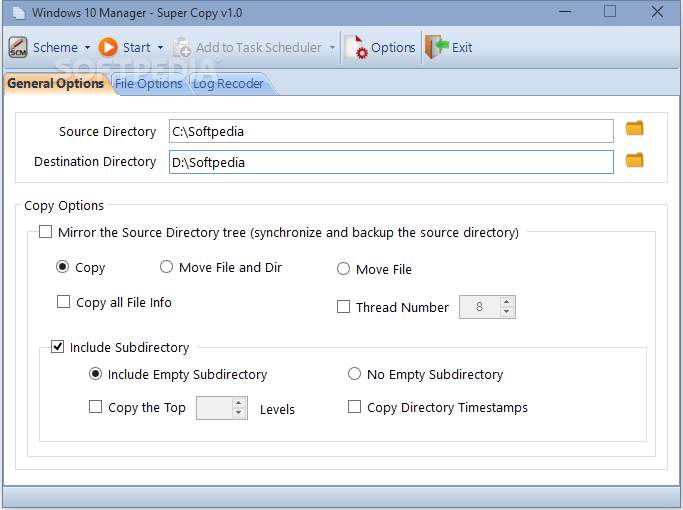Decrease Copy the Top levels spinner
This screenshot has width=683, height=510.
coord(238,413)
